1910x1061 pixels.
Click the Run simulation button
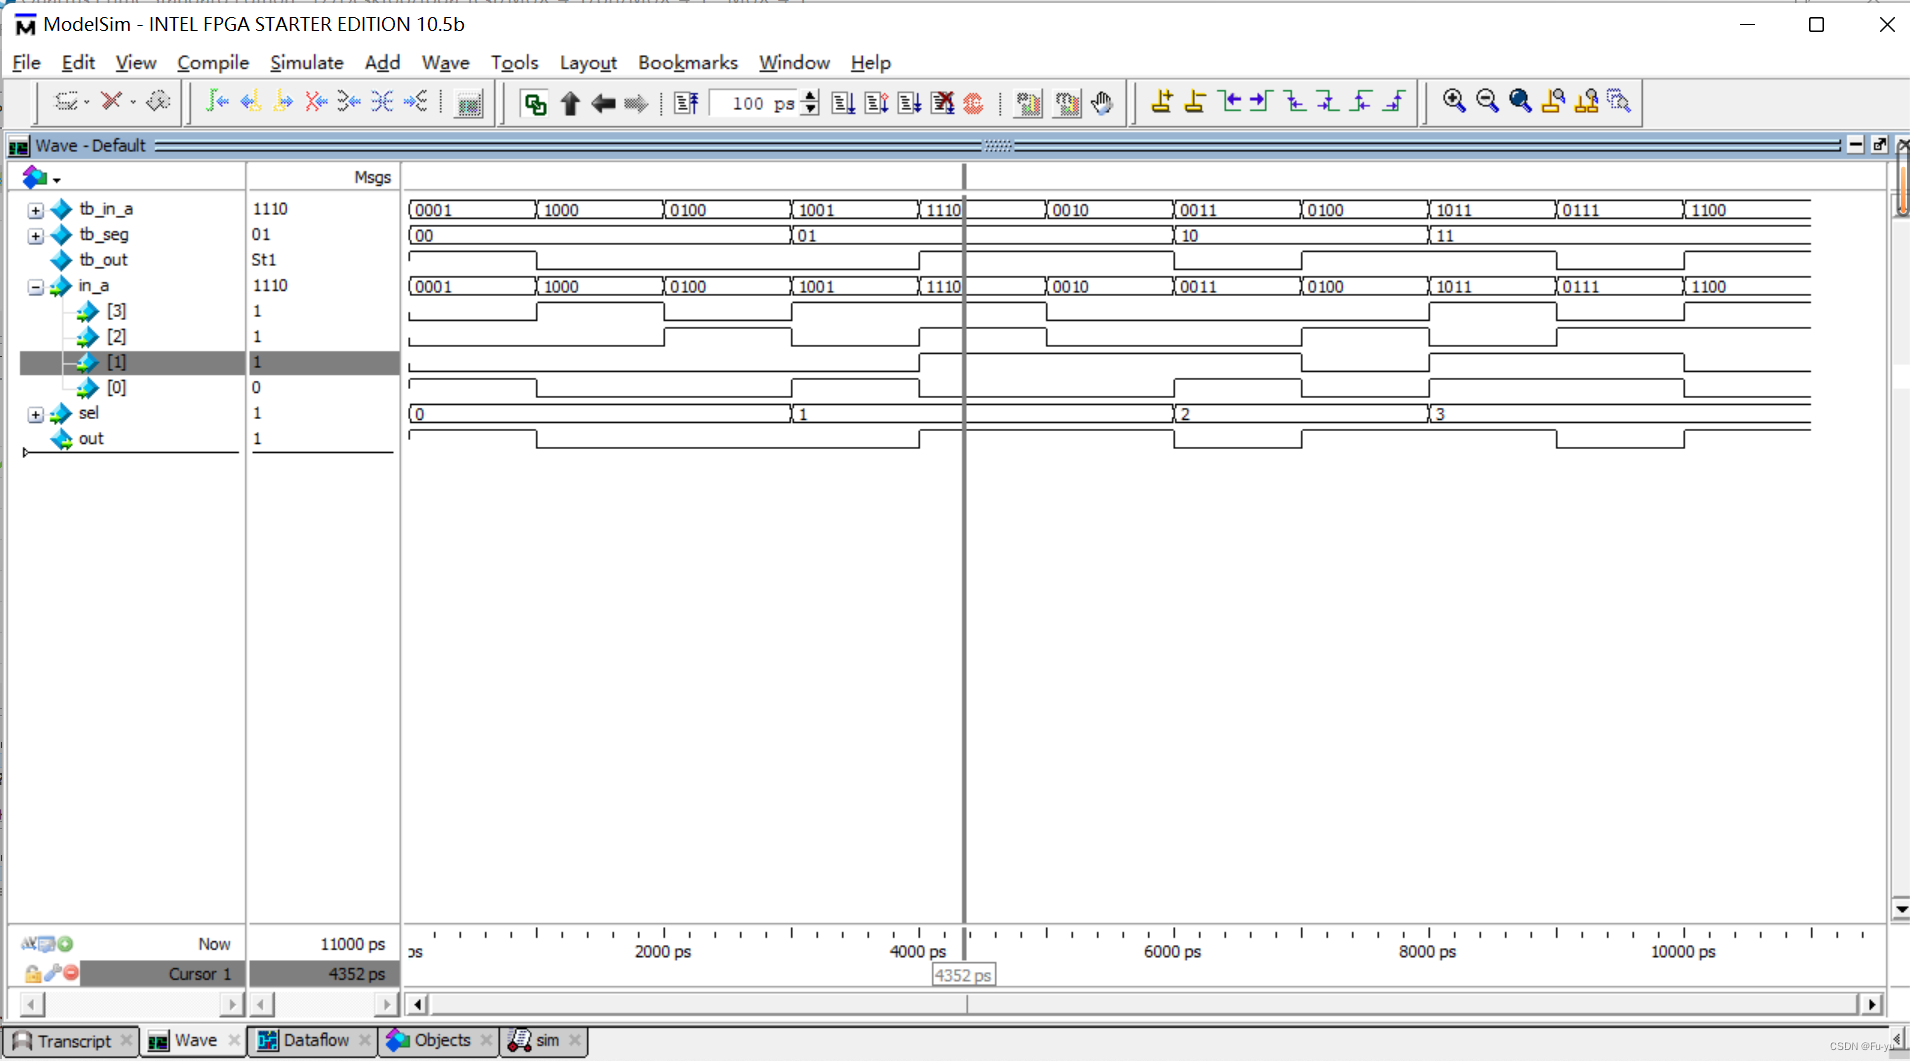coord(843,103)
